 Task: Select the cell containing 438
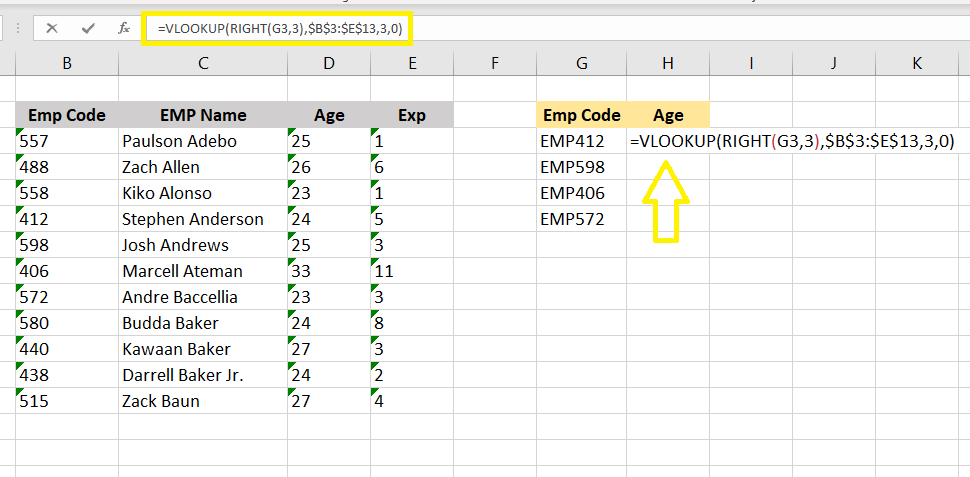[x=67, y=375]
